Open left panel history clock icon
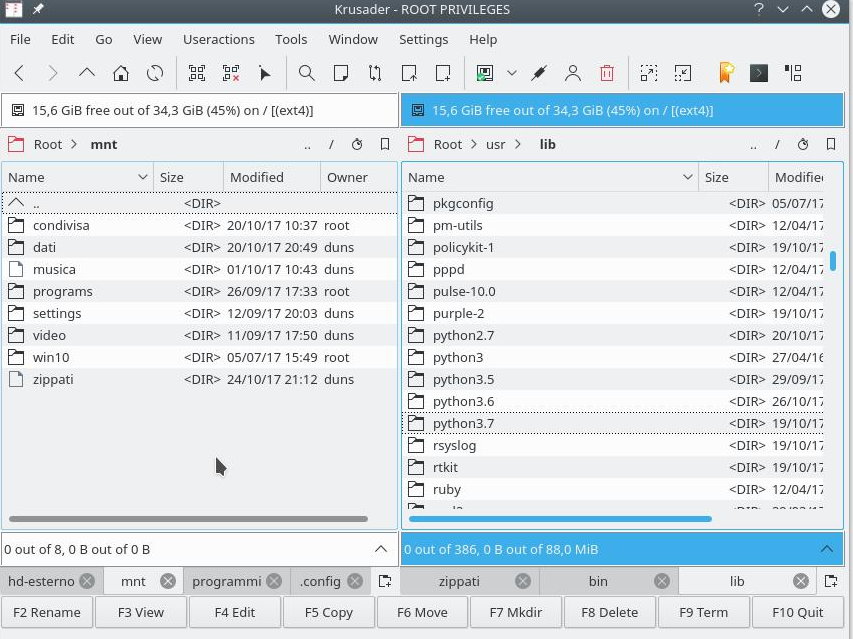The image size is (853, 639). 357,144
